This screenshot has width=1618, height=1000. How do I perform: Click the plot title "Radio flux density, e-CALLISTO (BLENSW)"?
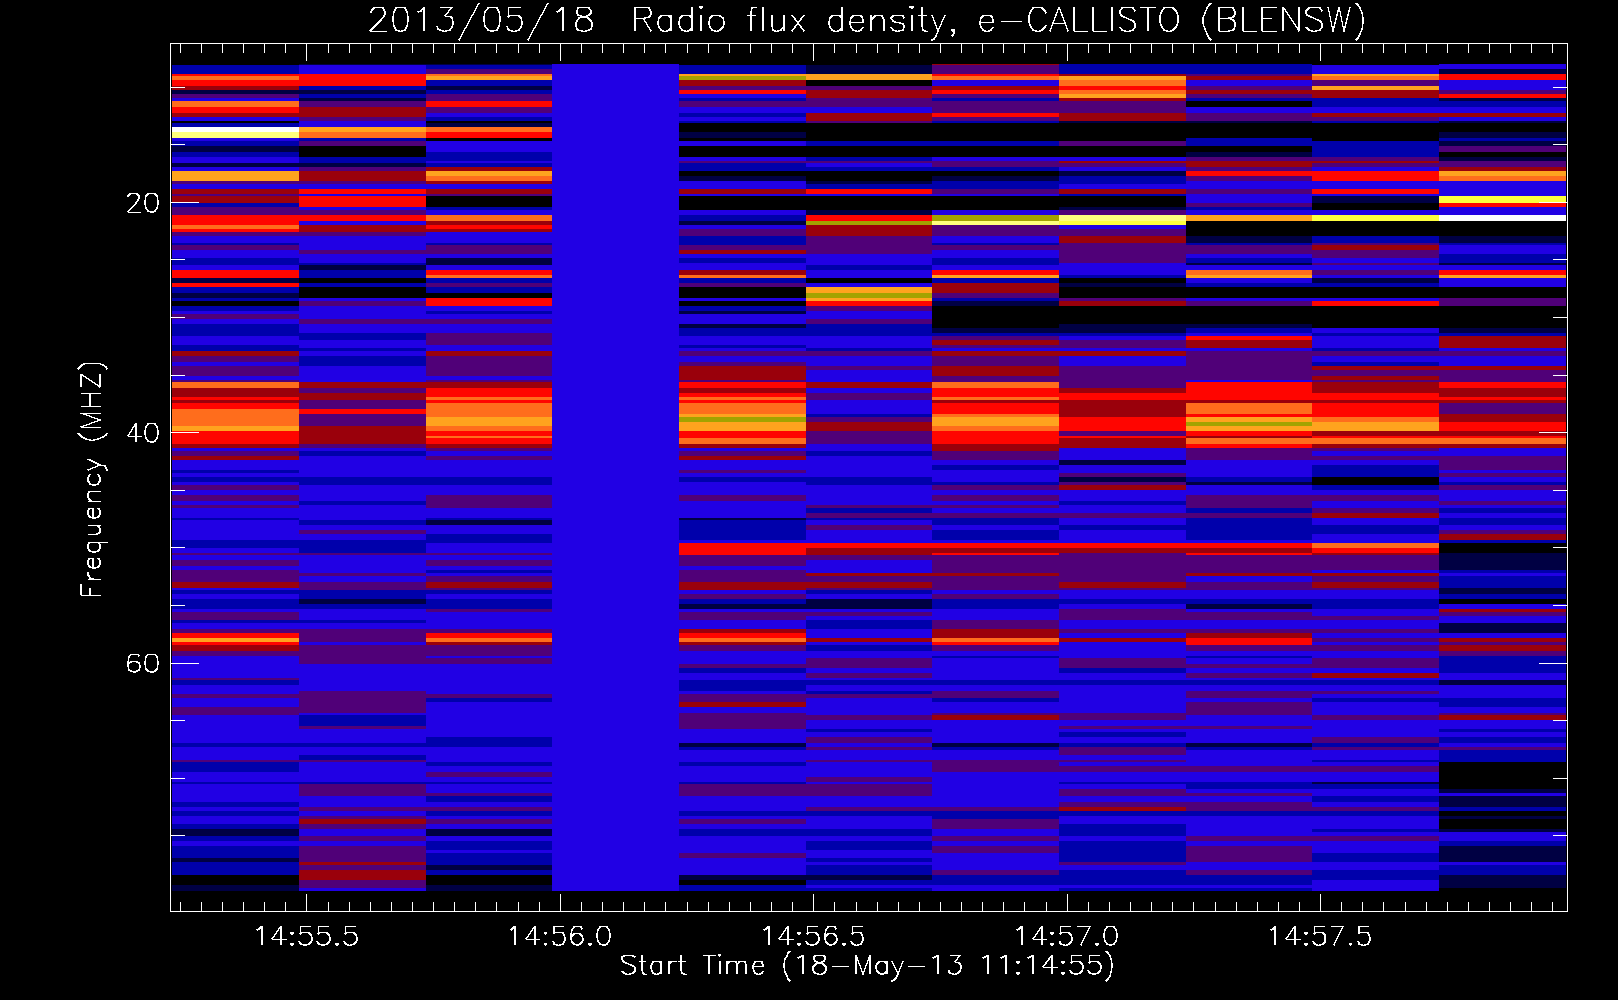click(998, 21)
